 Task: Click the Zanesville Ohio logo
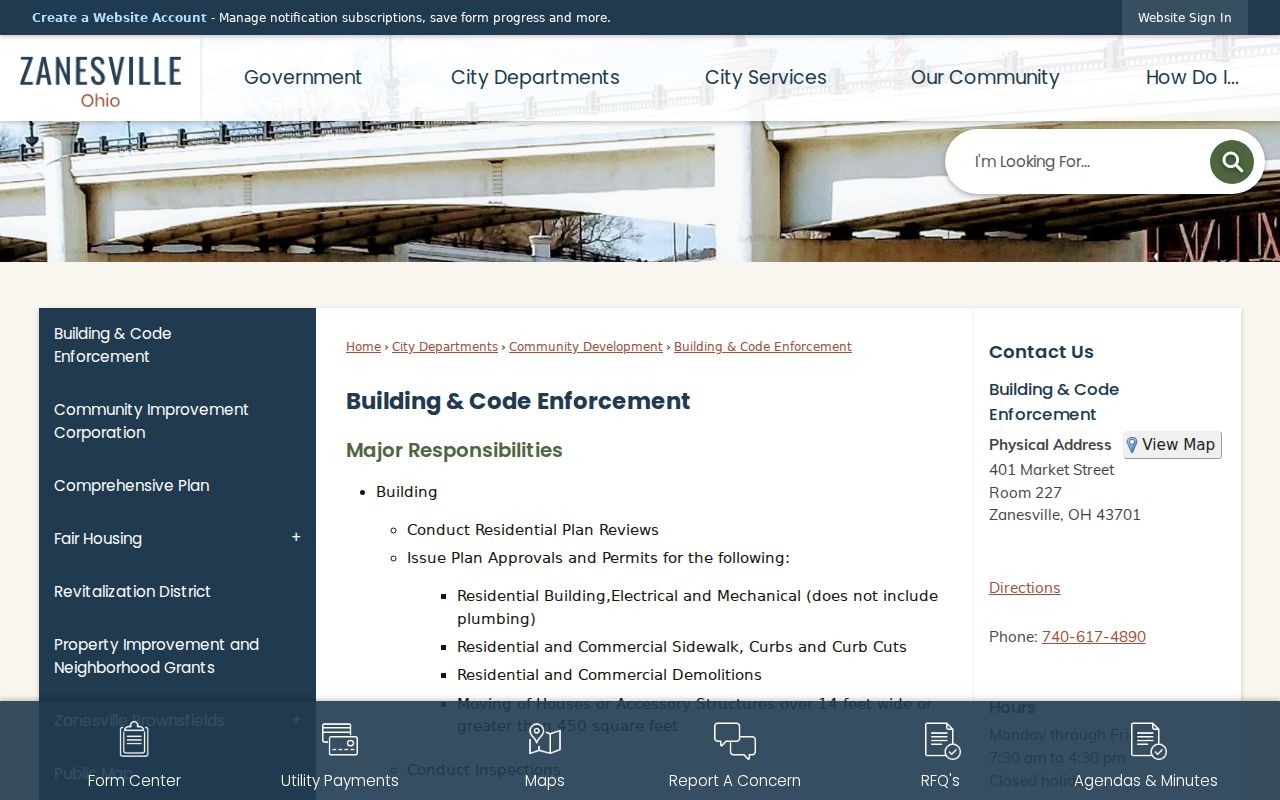(100, 80)
